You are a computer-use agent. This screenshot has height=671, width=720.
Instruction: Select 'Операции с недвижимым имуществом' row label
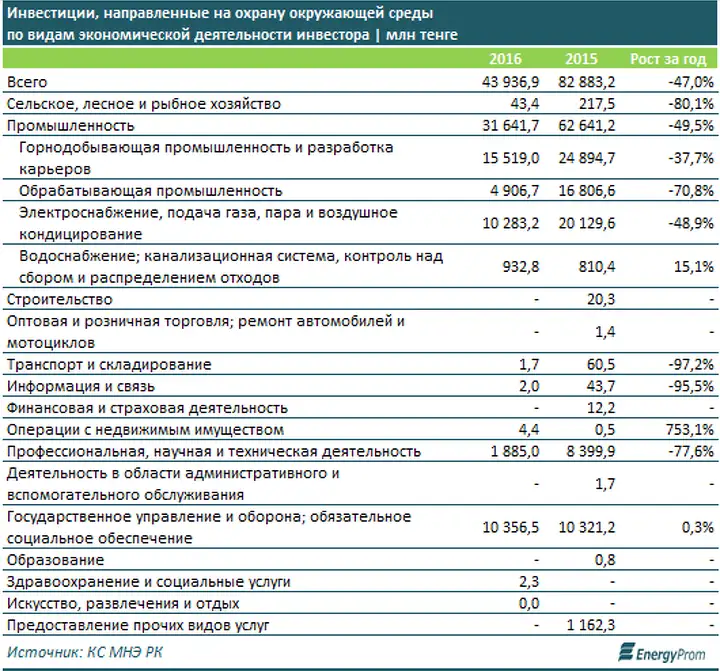[145, 430]
